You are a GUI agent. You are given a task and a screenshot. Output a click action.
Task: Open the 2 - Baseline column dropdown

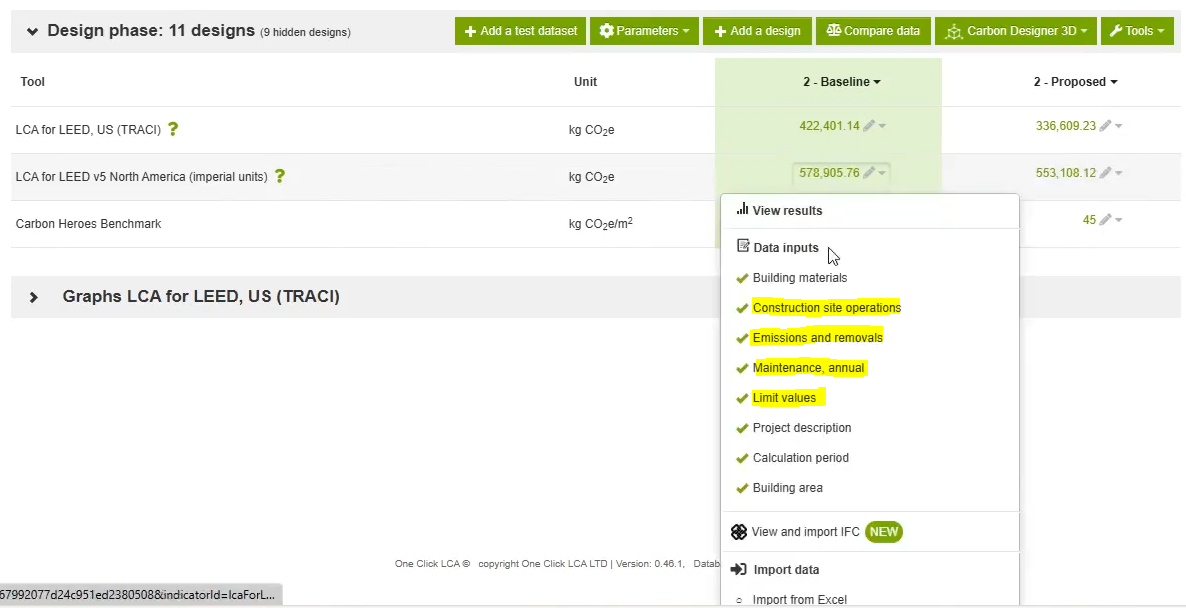(878, 81)
